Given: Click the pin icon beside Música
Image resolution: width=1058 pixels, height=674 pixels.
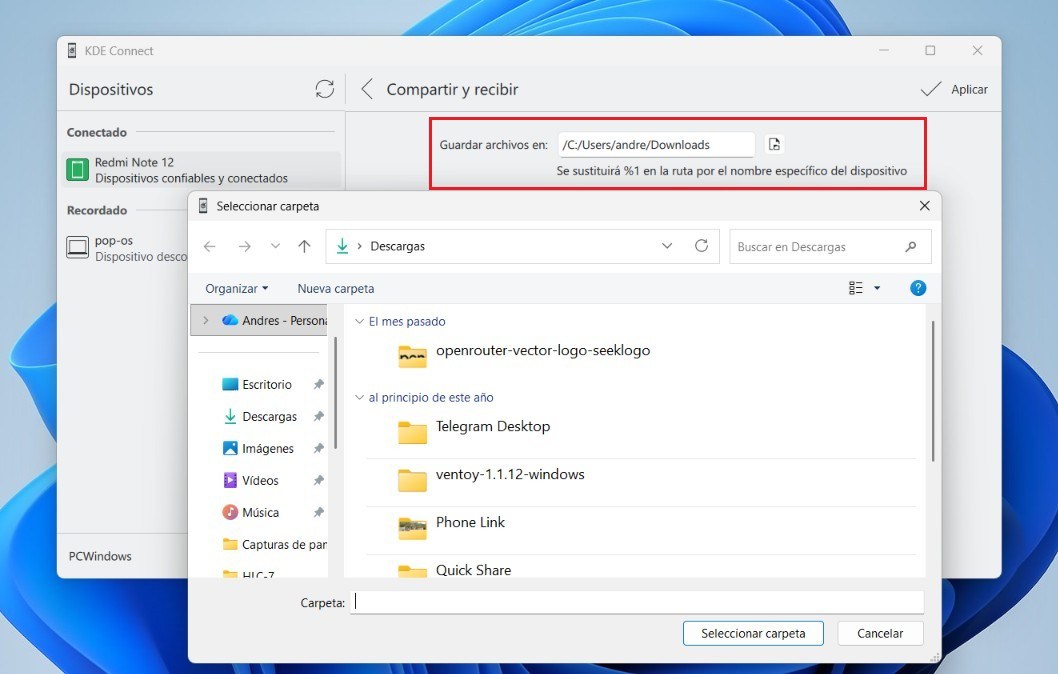Looking at the screenshot, I should click(x=318, y=513).
